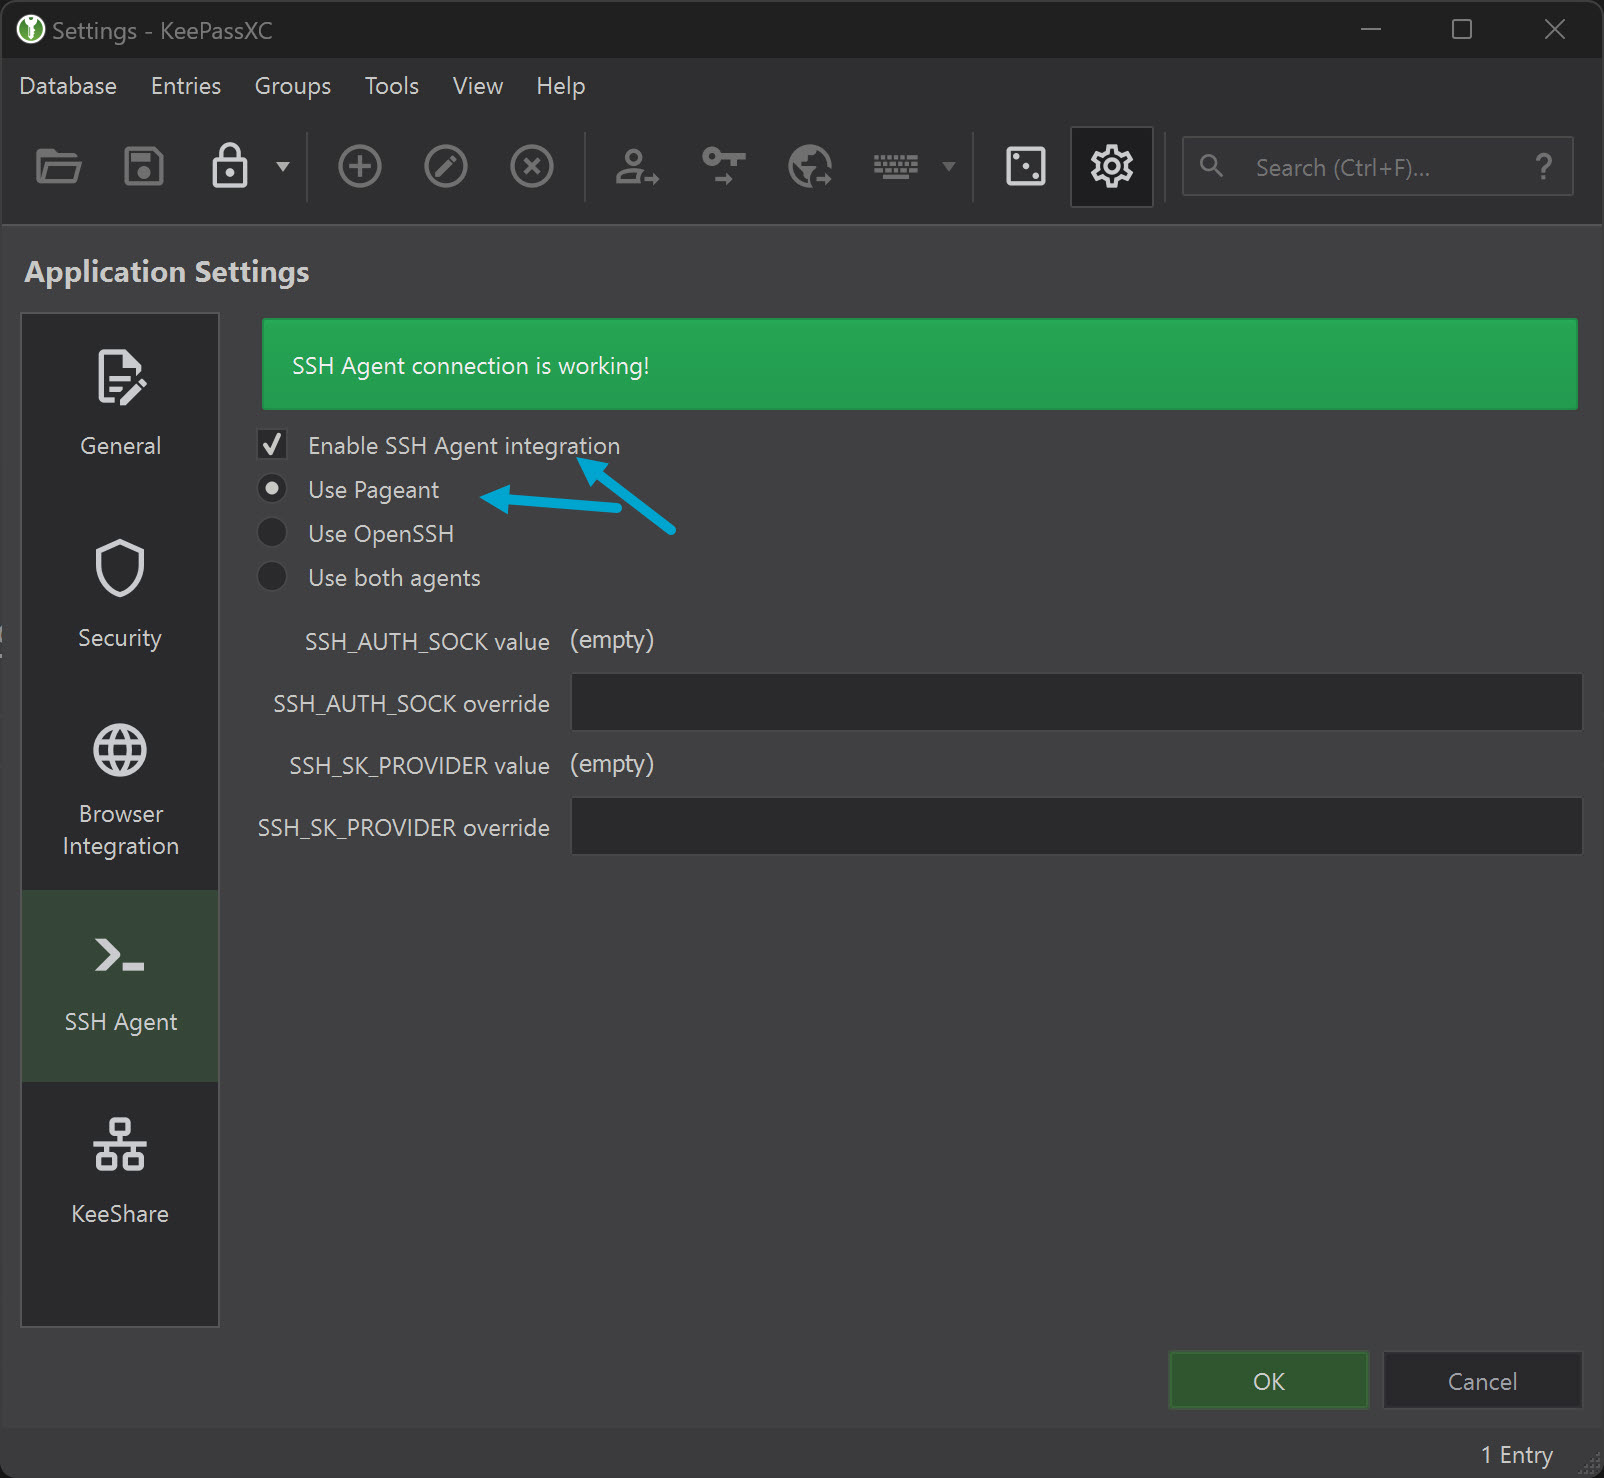1604x1478 pixels.
Task: Open the Tools menu
Action: point(391,86)
